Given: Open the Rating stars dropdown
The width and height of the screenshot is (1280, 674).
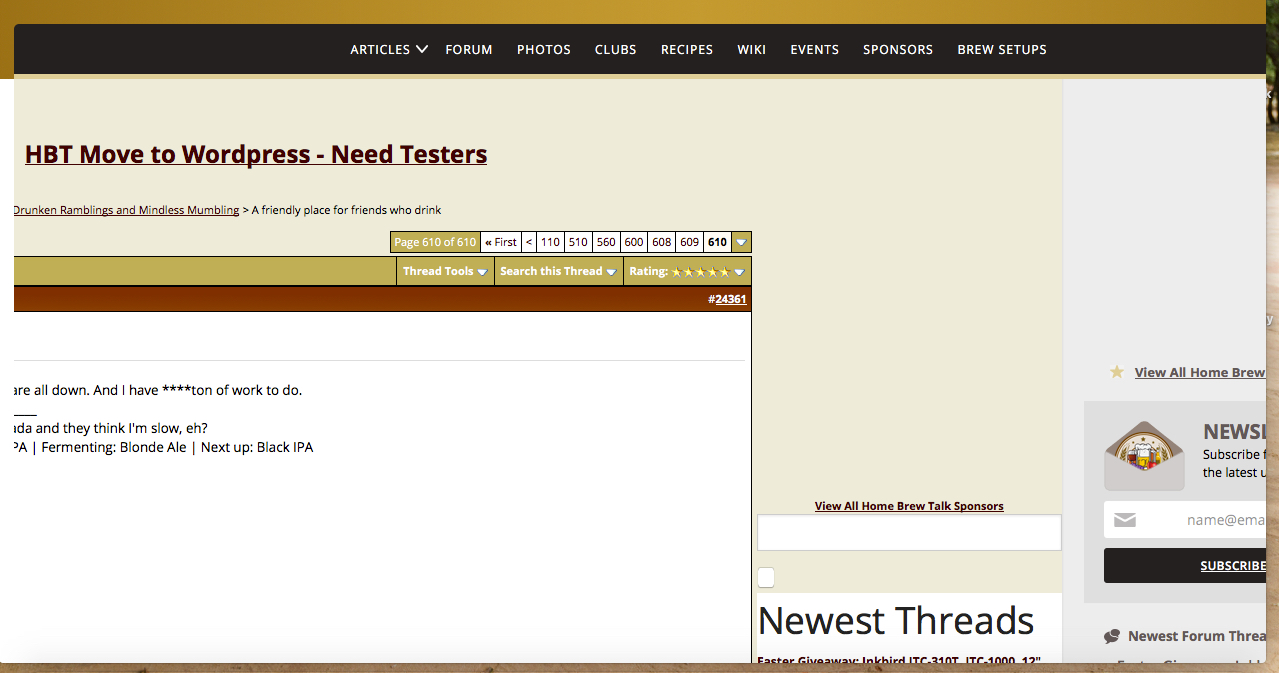Looking at the screenshot, I should pyautogui.click(x=687, y=271).
